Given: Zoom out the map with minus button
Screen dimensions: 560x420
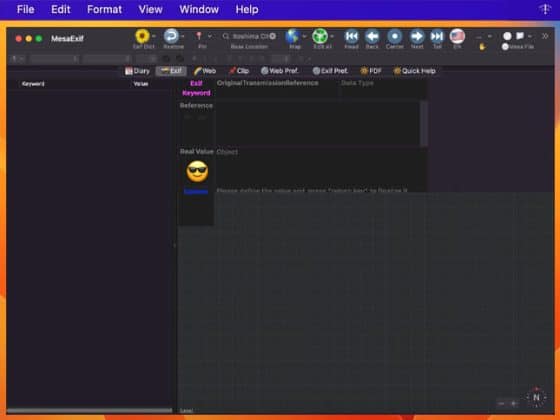Looking at the screenshot, I should tap(501, 404).
